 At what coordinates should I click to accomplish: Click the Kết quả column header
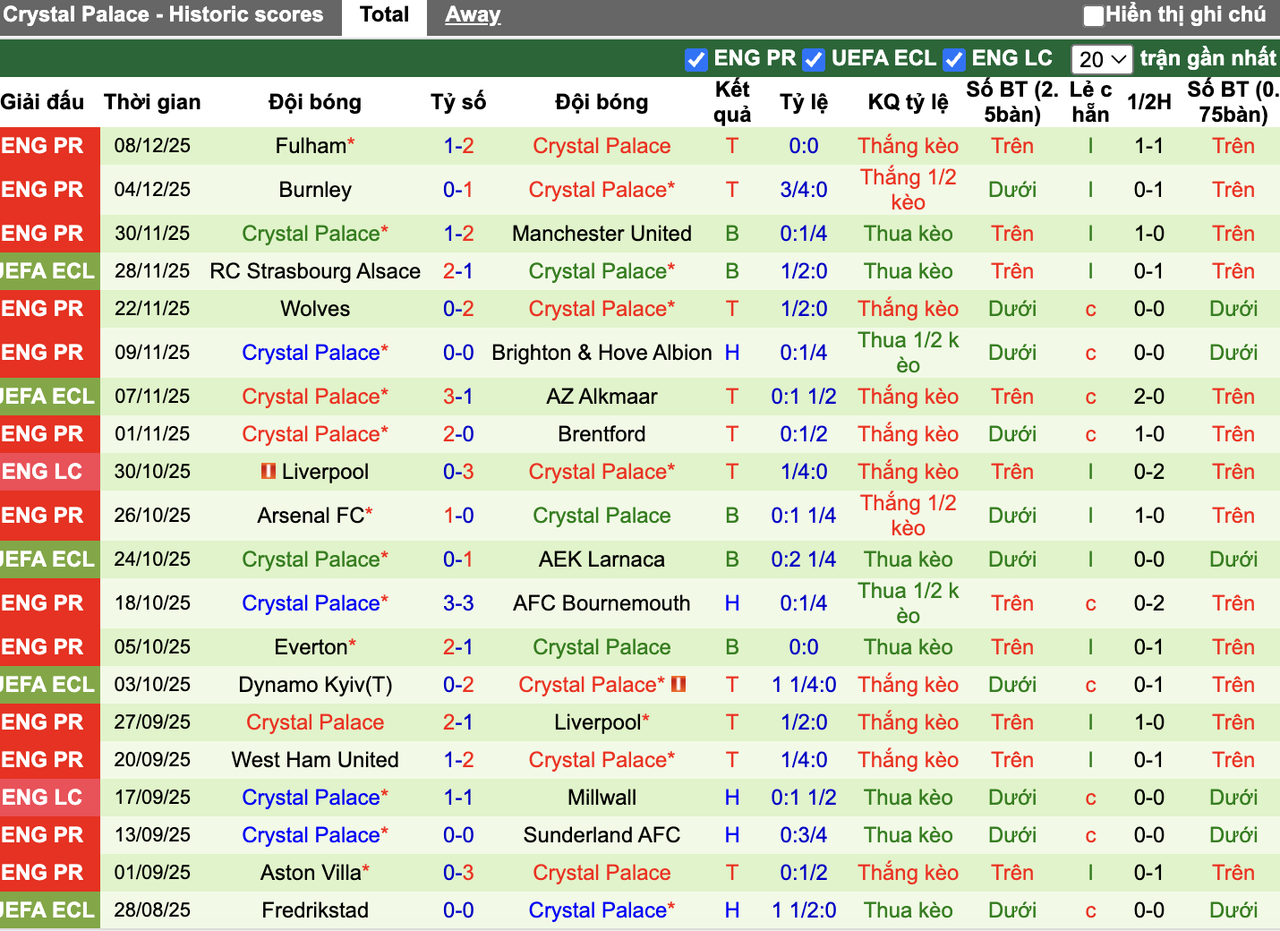733,102
